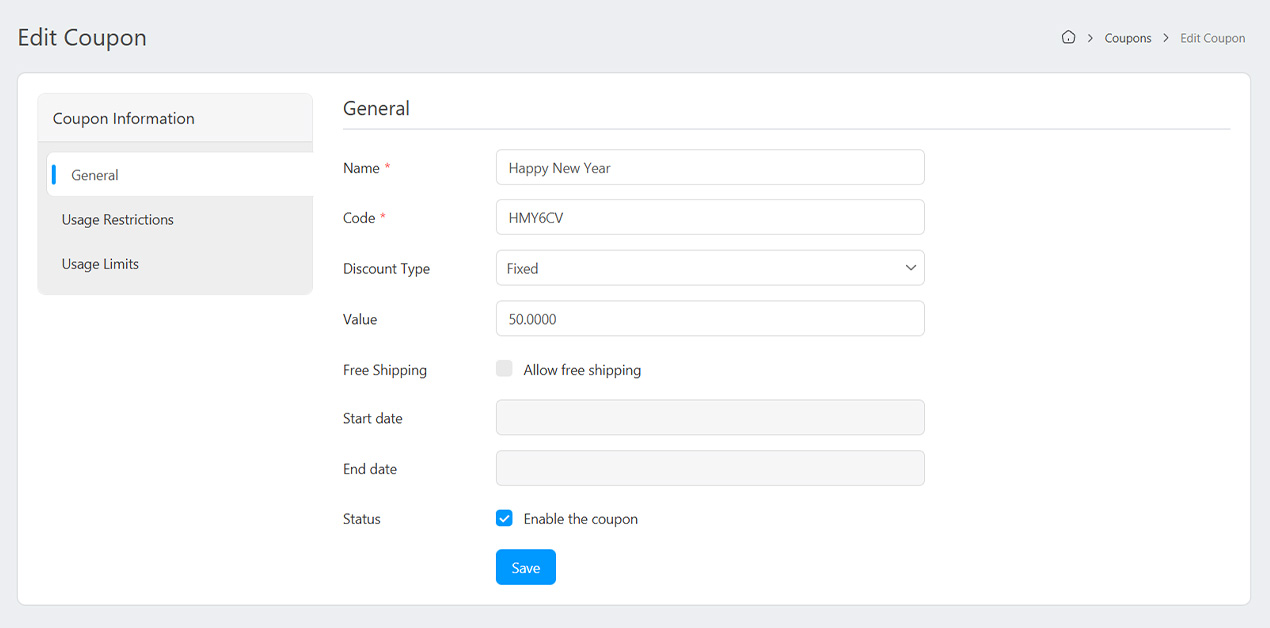Viewport: 1270px width, 628px height.
Task: Open the Usage Limits tab
Action: tap(100, 264)
